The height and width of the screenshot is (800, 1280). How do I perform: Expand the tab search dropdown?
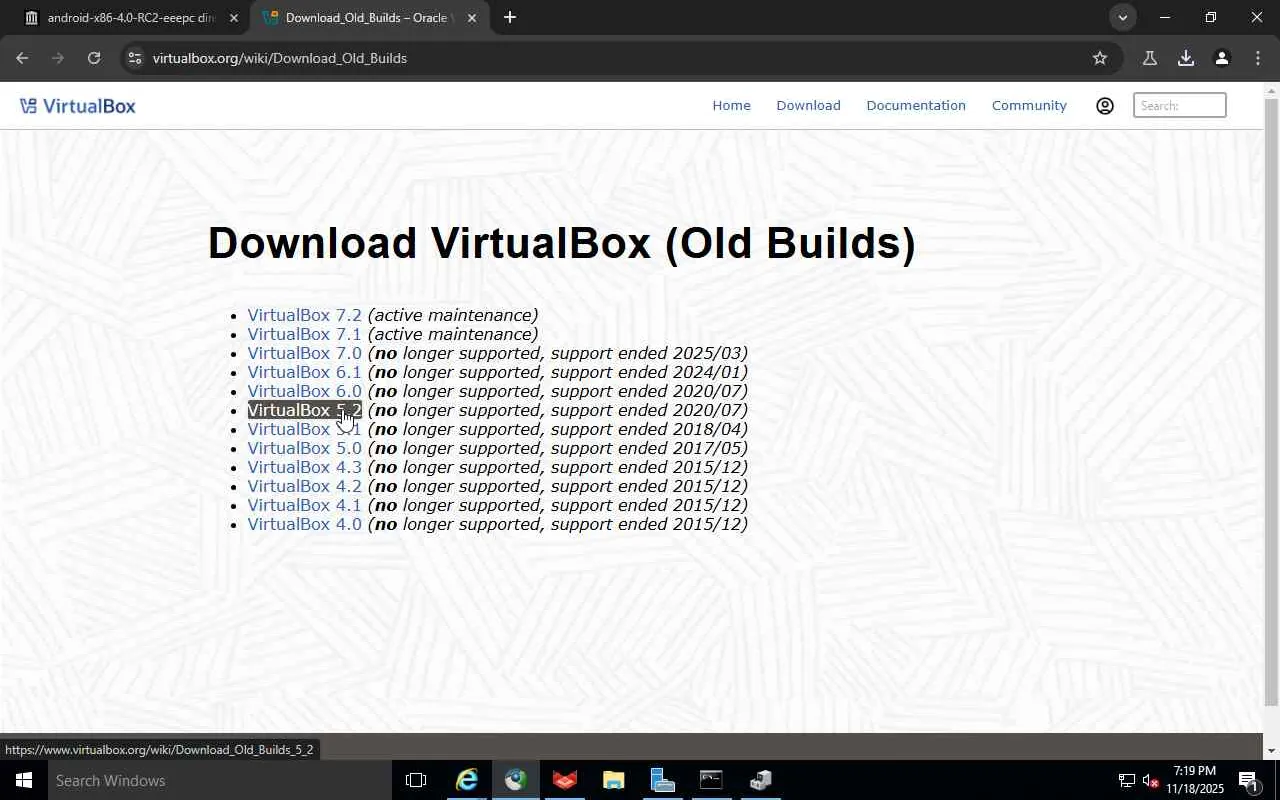point(1123,17)
